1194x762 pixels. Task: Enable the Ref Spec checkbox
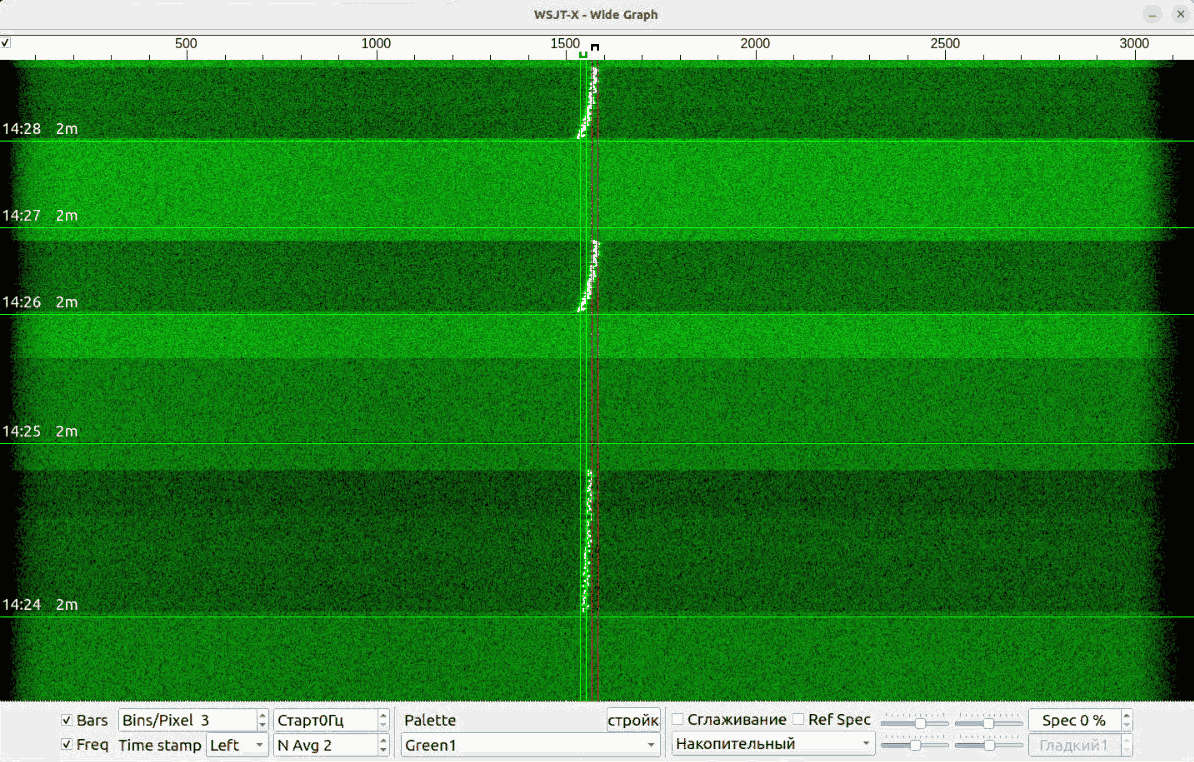(798, 720)
